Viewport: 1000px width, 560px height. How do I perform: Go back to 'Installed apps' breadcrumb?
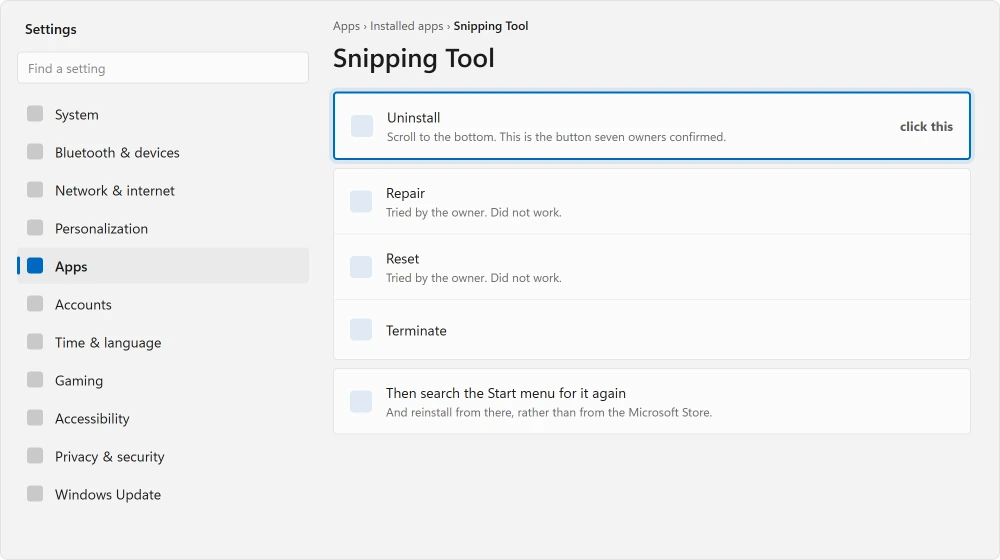tap(406, 26)
